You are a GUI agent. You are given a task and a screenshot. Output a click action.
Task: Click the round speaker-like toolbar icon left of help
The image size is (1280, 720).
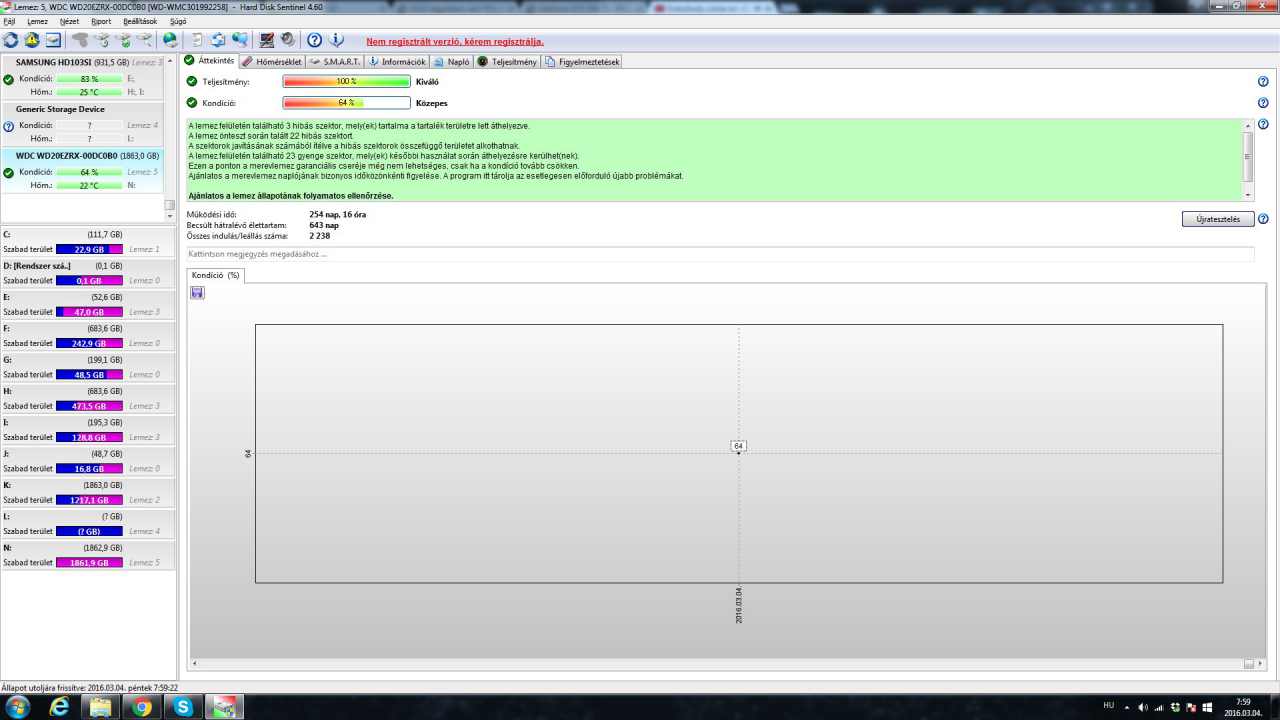coord(288,40)
